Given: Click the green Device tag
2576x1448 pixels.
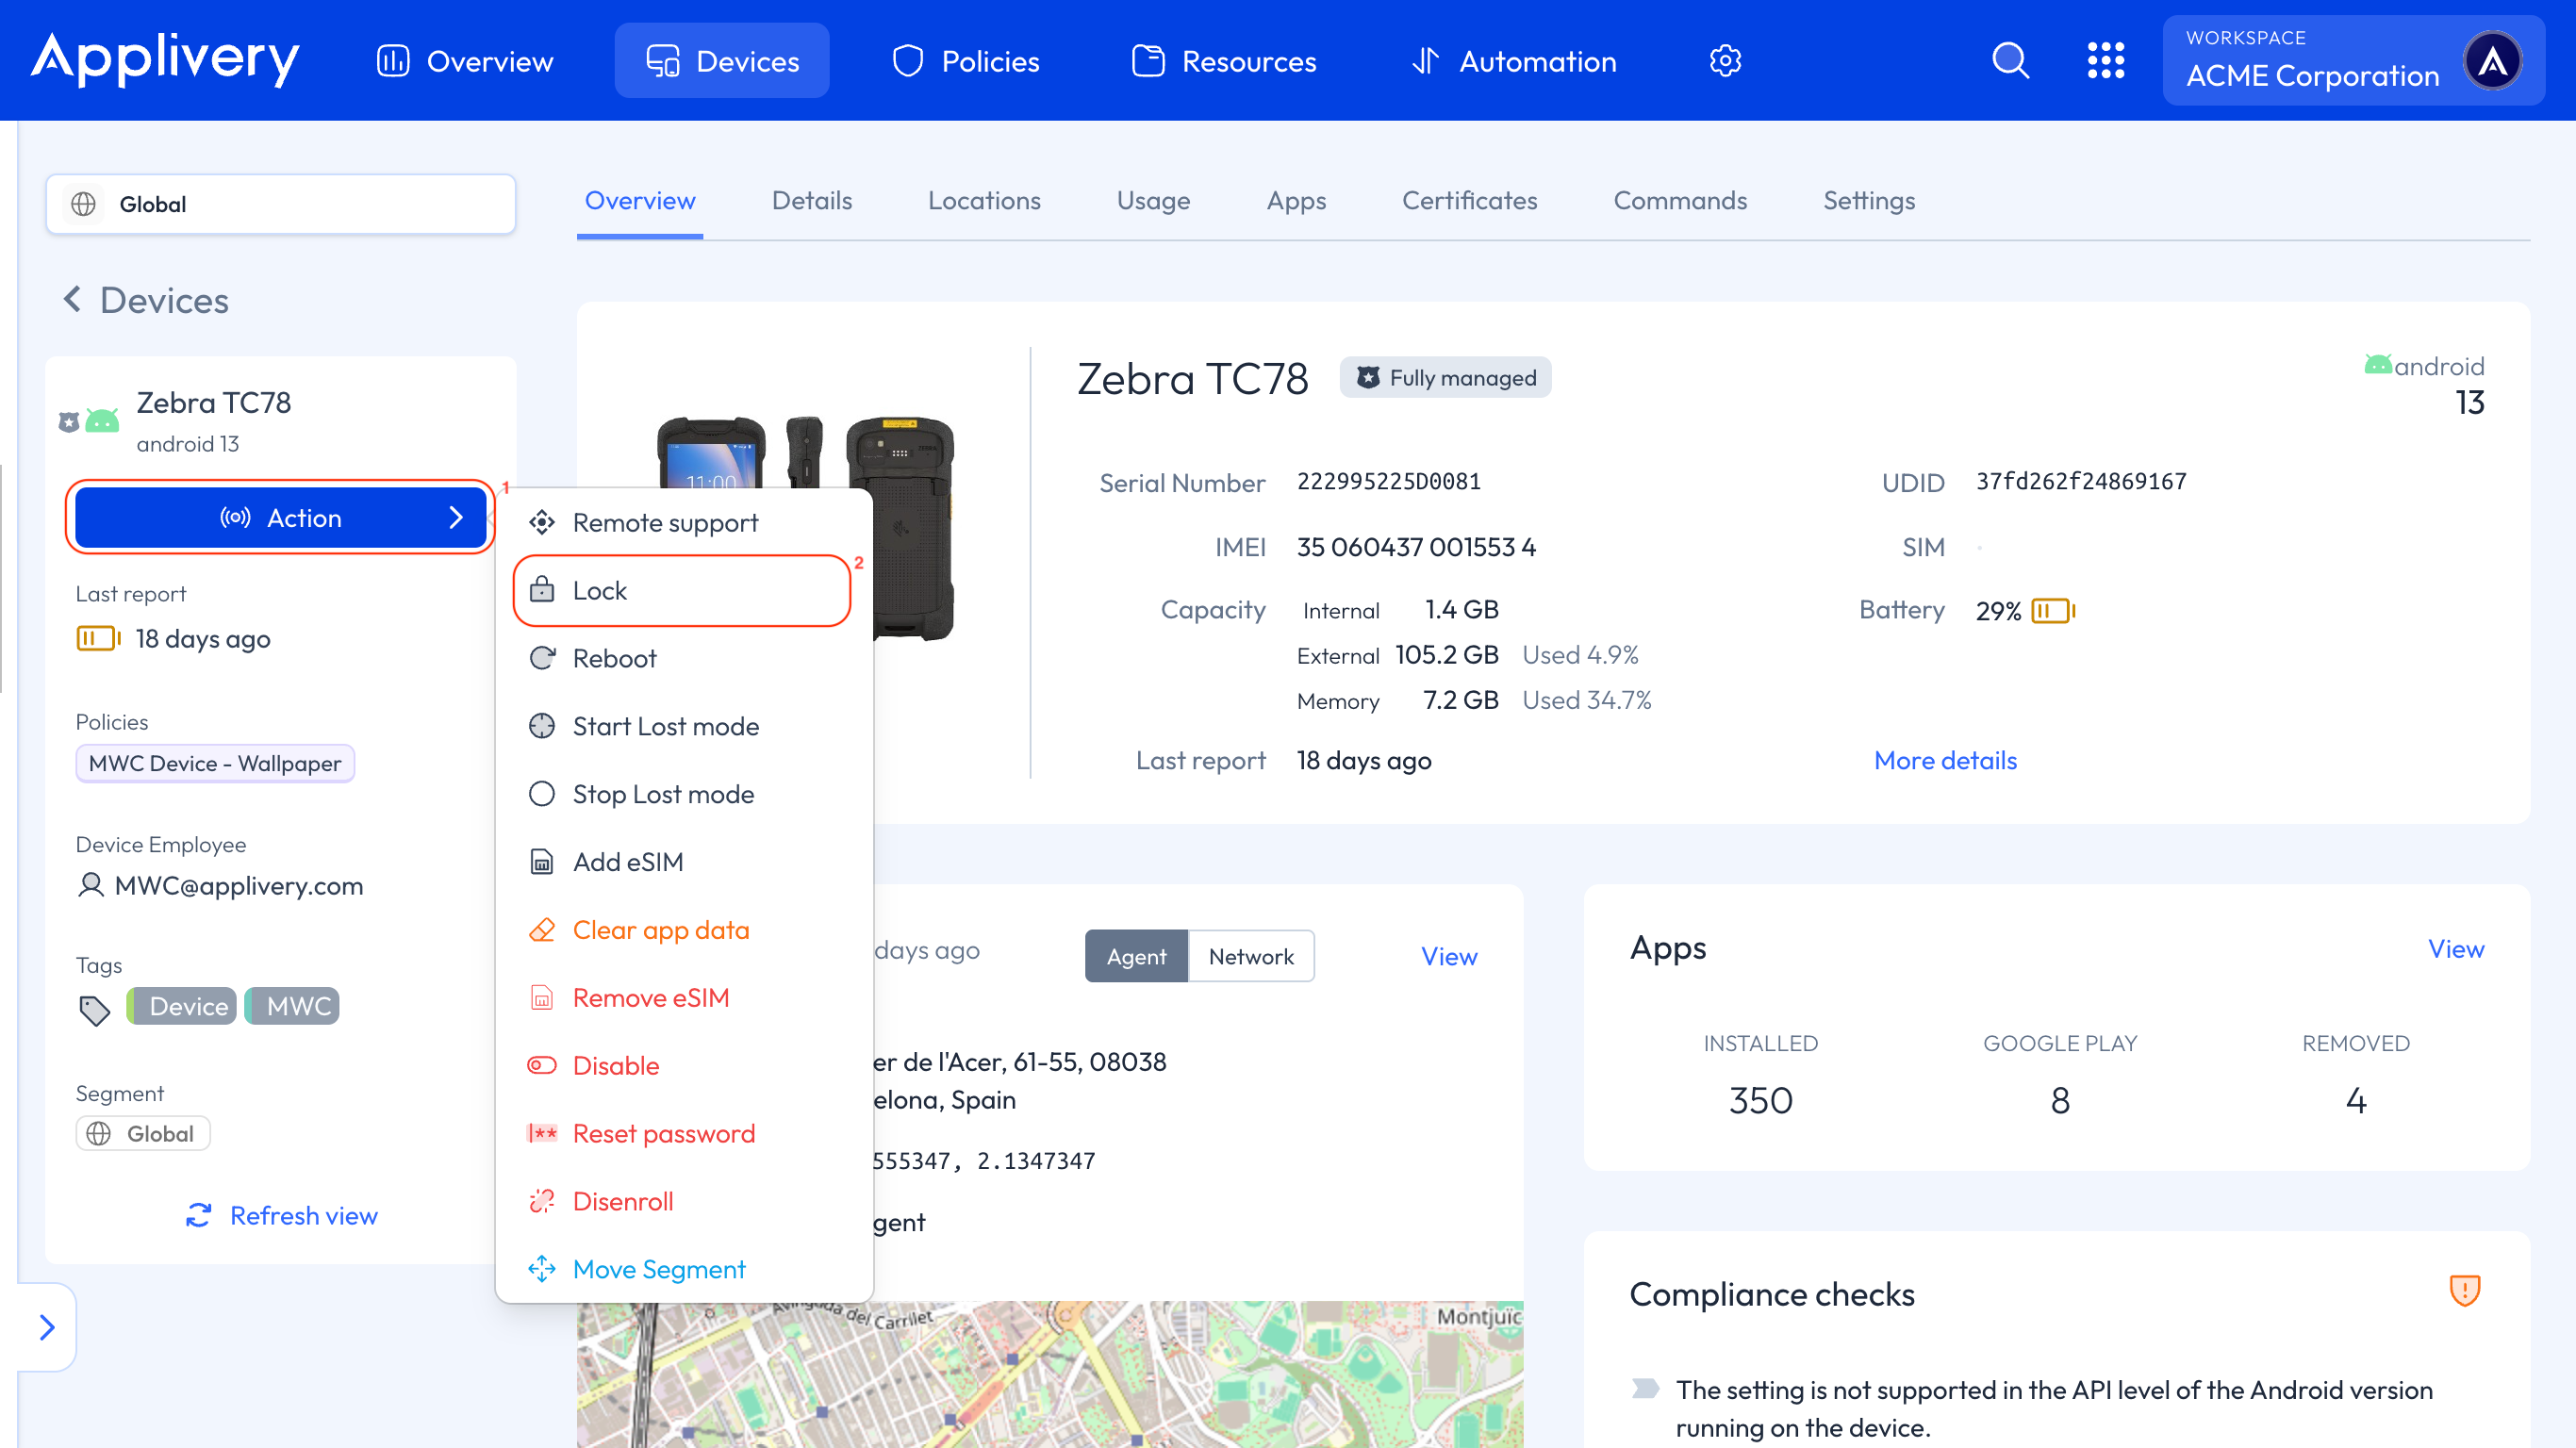Looking at the screenshot, I should [x=182, y=1006].
